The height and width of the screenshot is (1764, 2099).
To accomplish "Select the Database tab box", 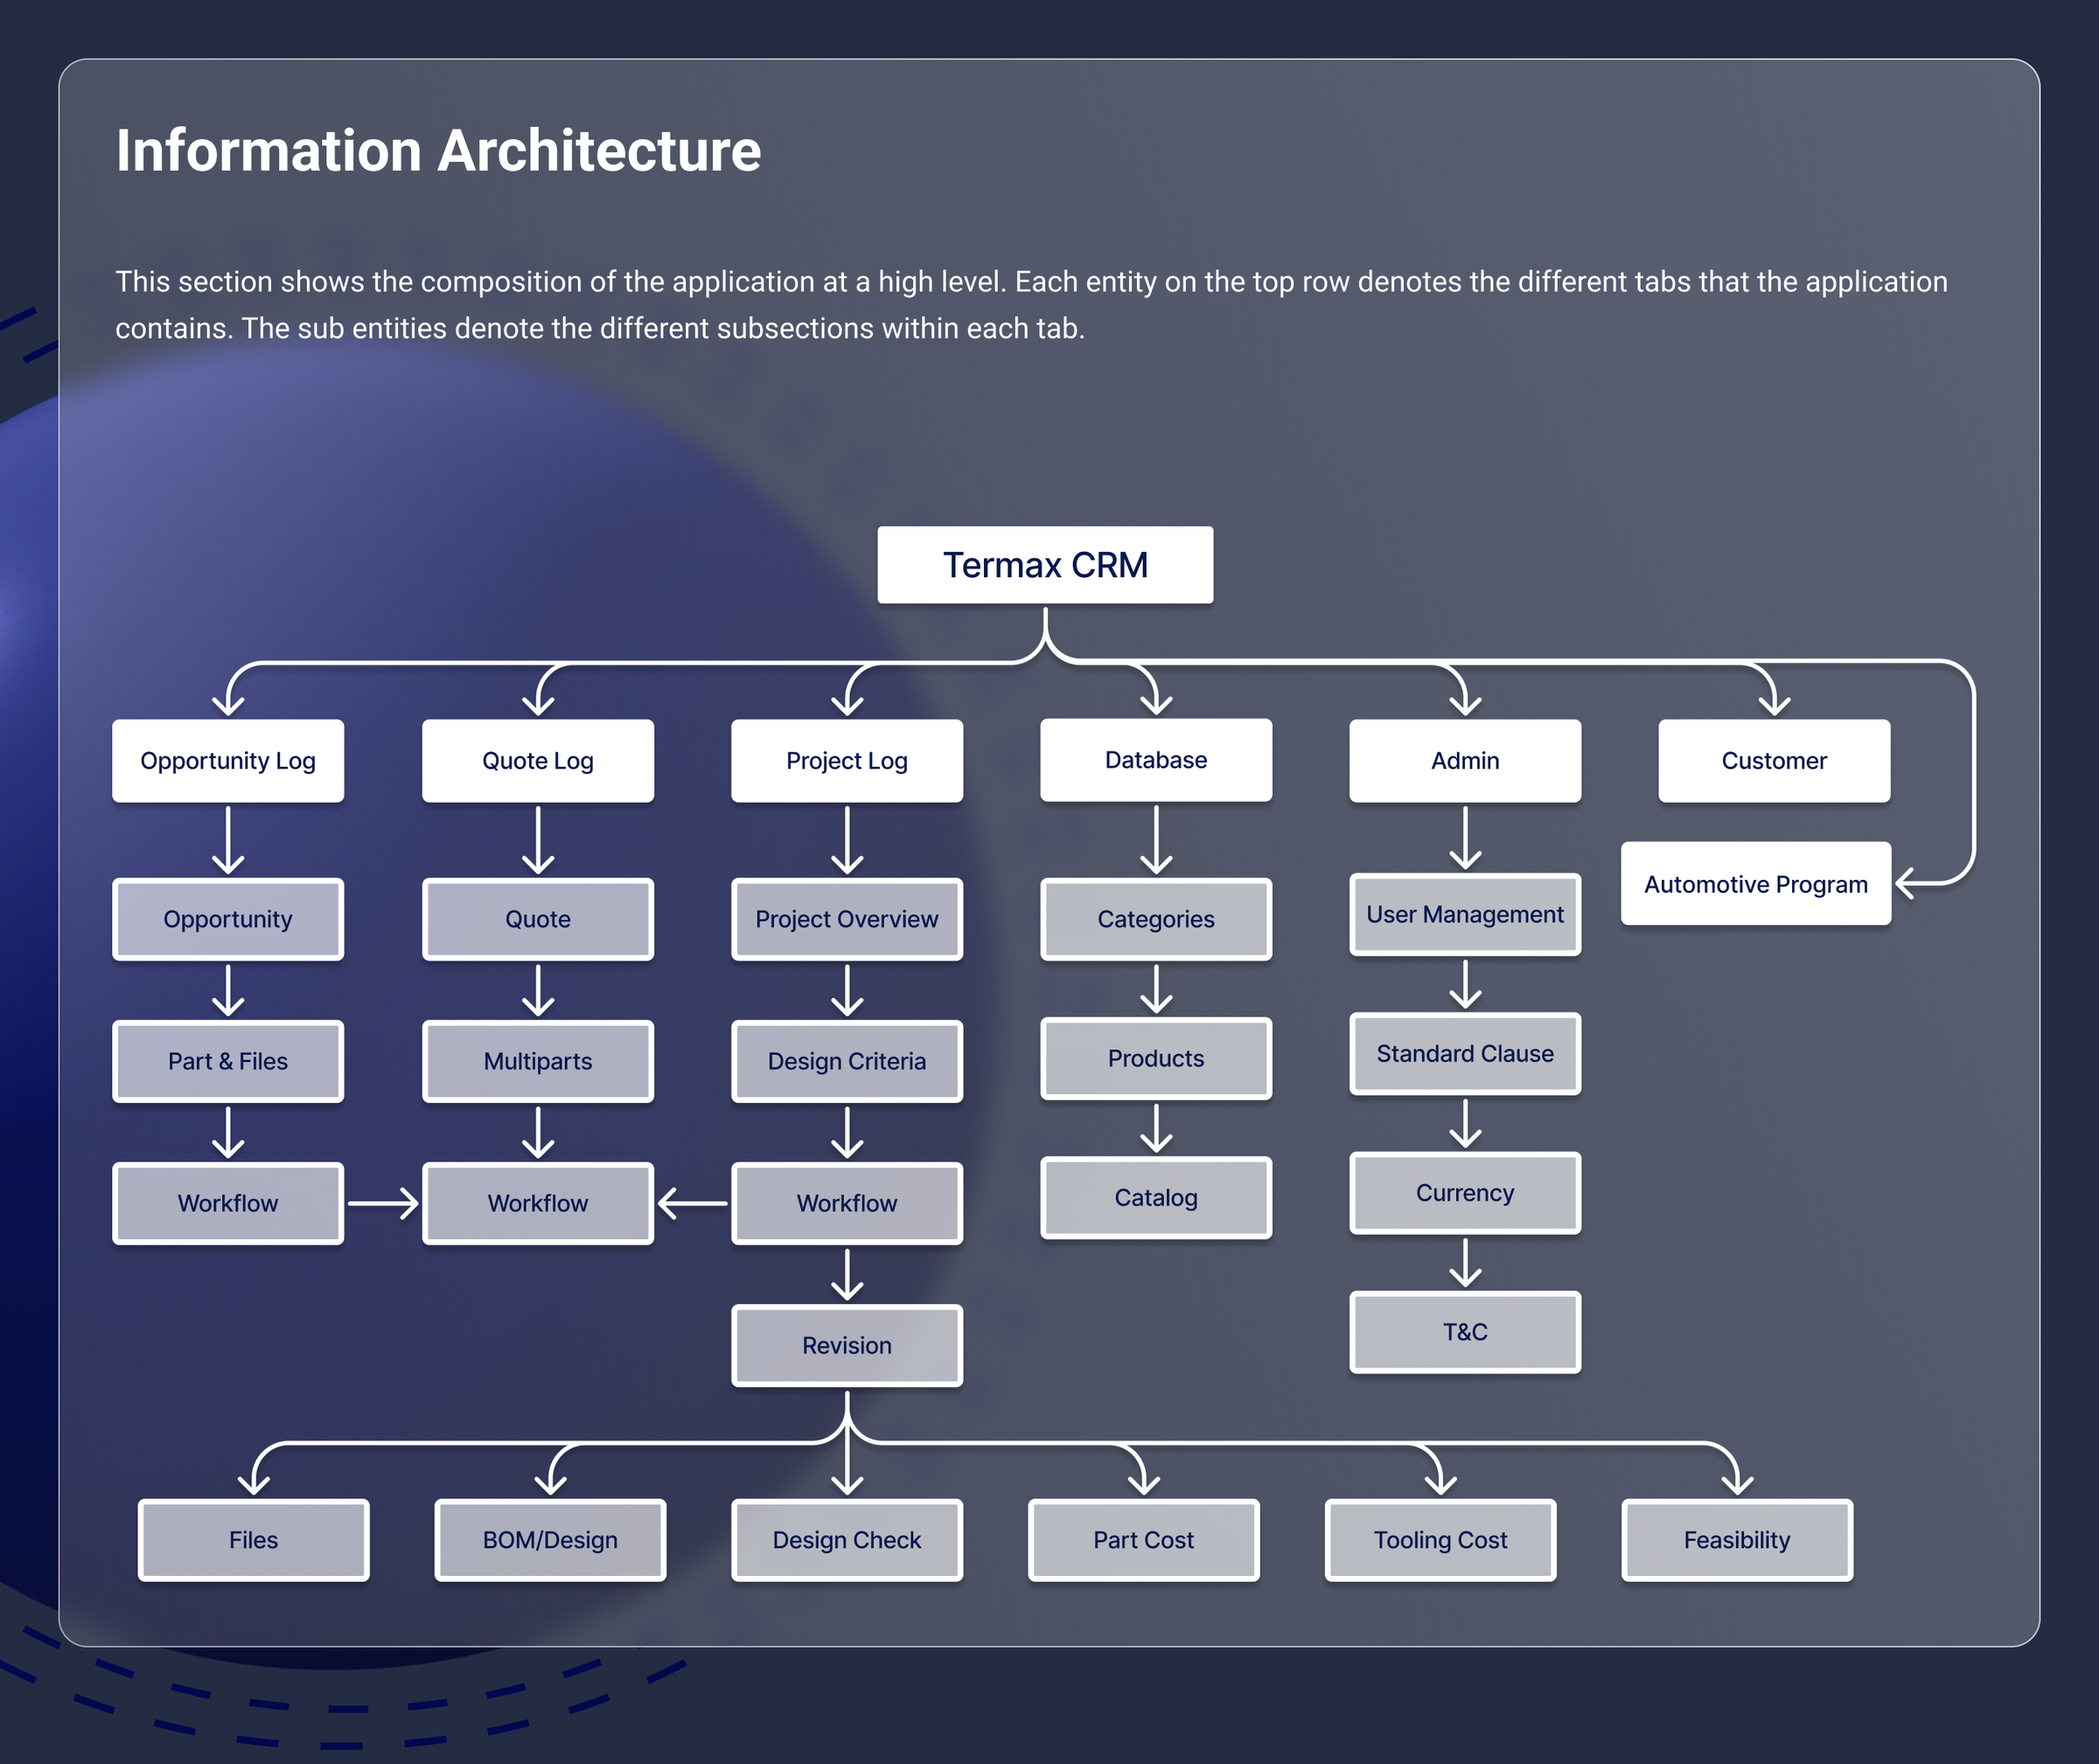I will [x=1156, y=760].
